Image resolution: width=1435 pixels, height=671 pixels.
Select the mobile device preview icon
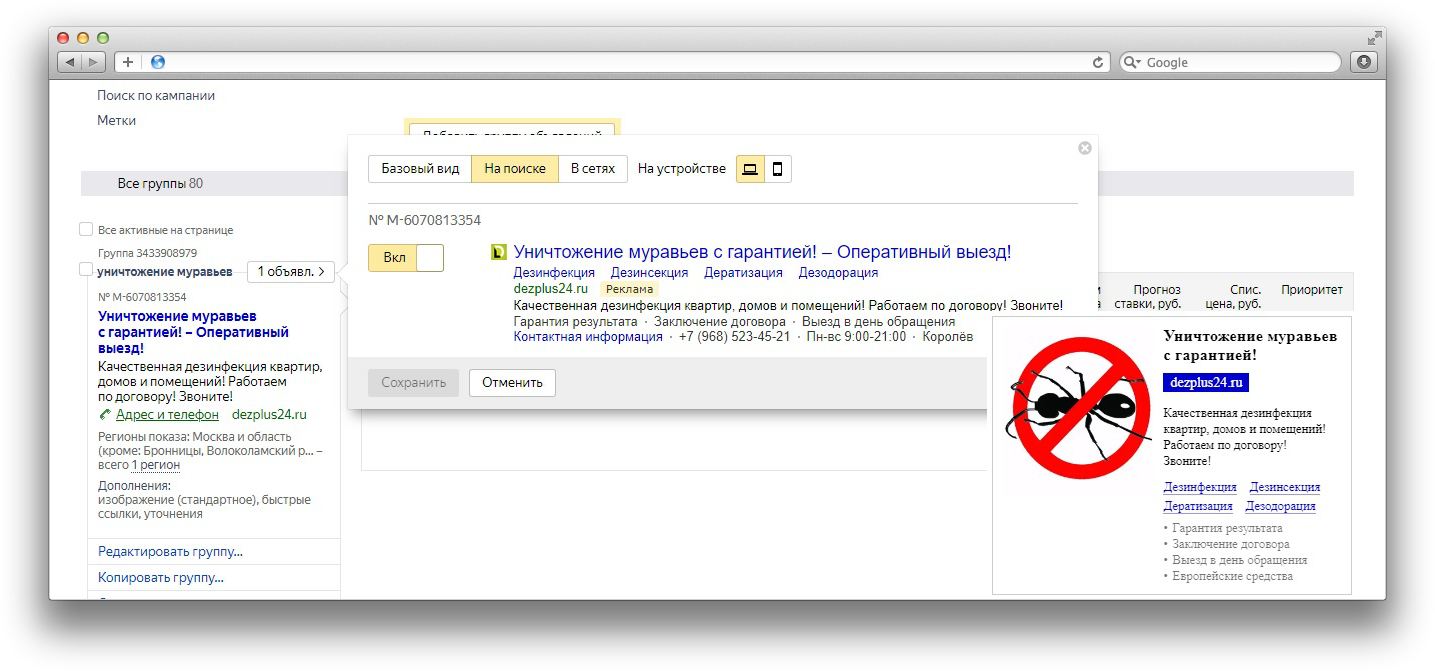tap(777, 169)
